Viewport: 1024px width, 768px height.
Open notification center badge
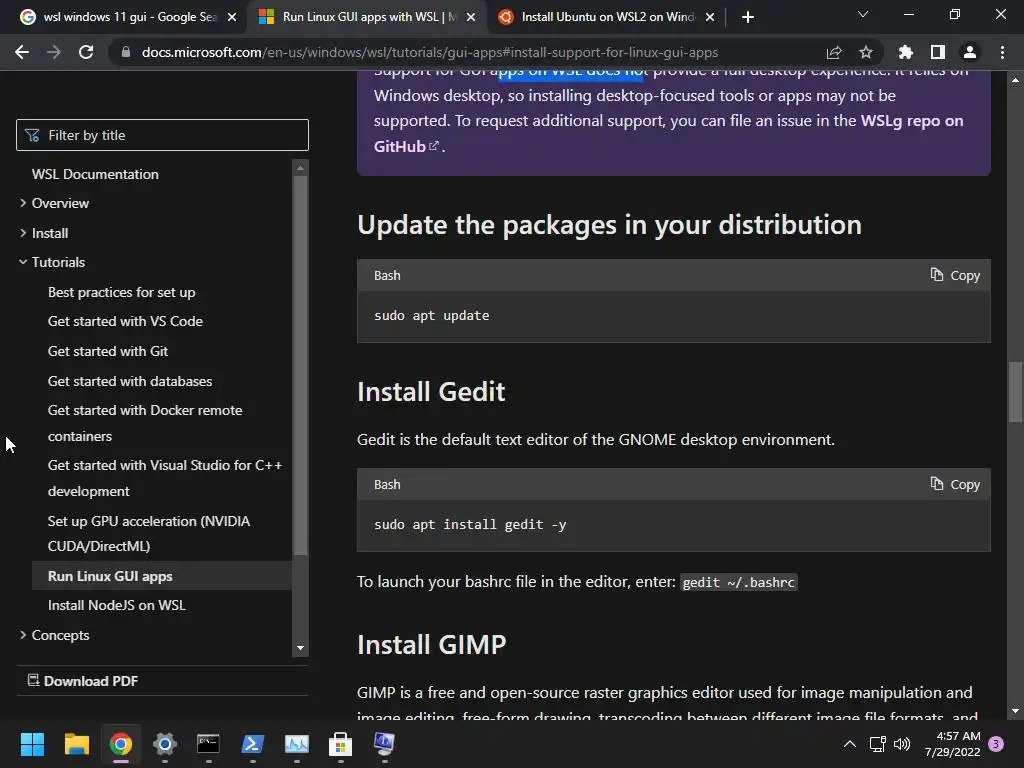(x=996, y=744)
